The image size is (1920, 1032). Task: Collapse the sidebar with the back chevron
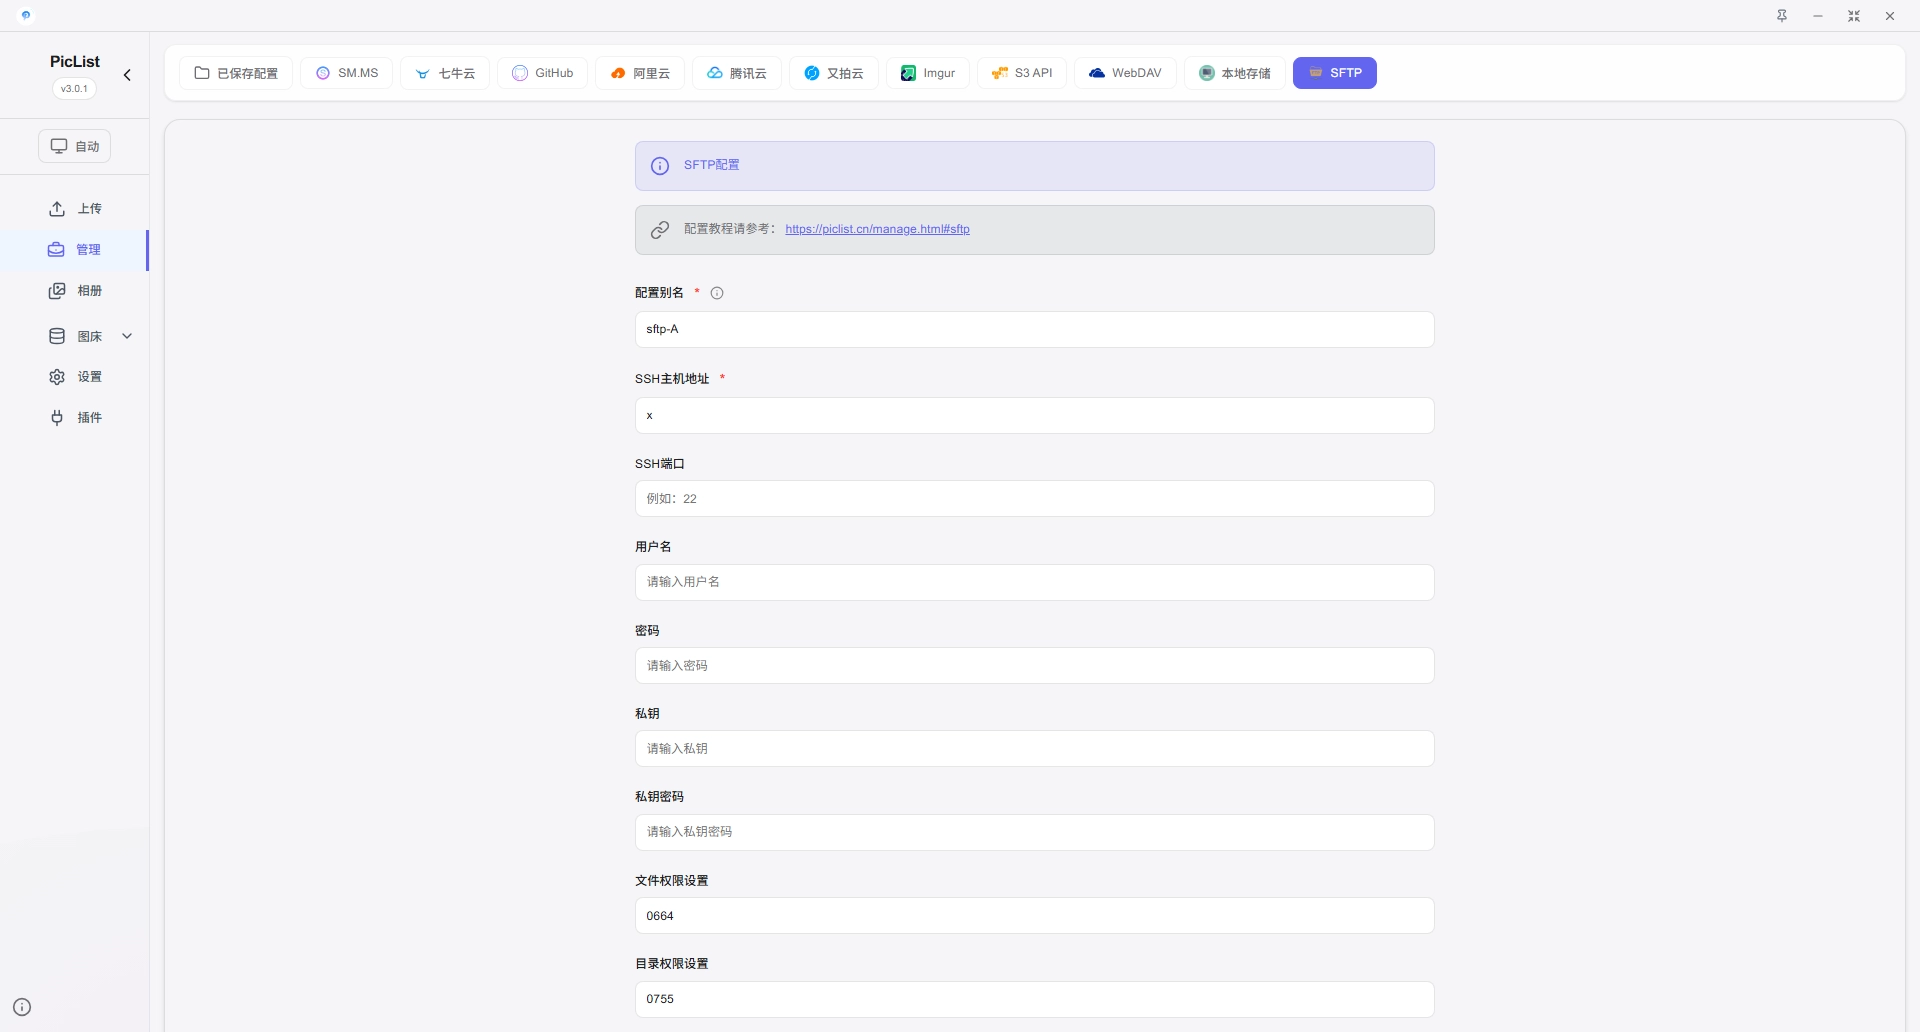(x=127, y=75)
